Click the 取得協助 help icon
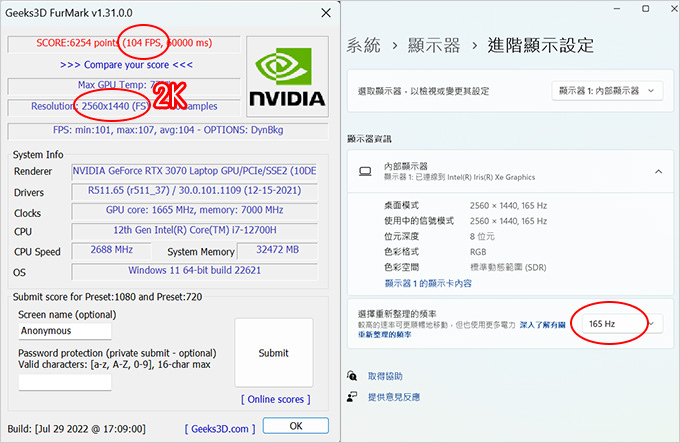Viewport: 680px width, 443px height. [x=352, y=376]
